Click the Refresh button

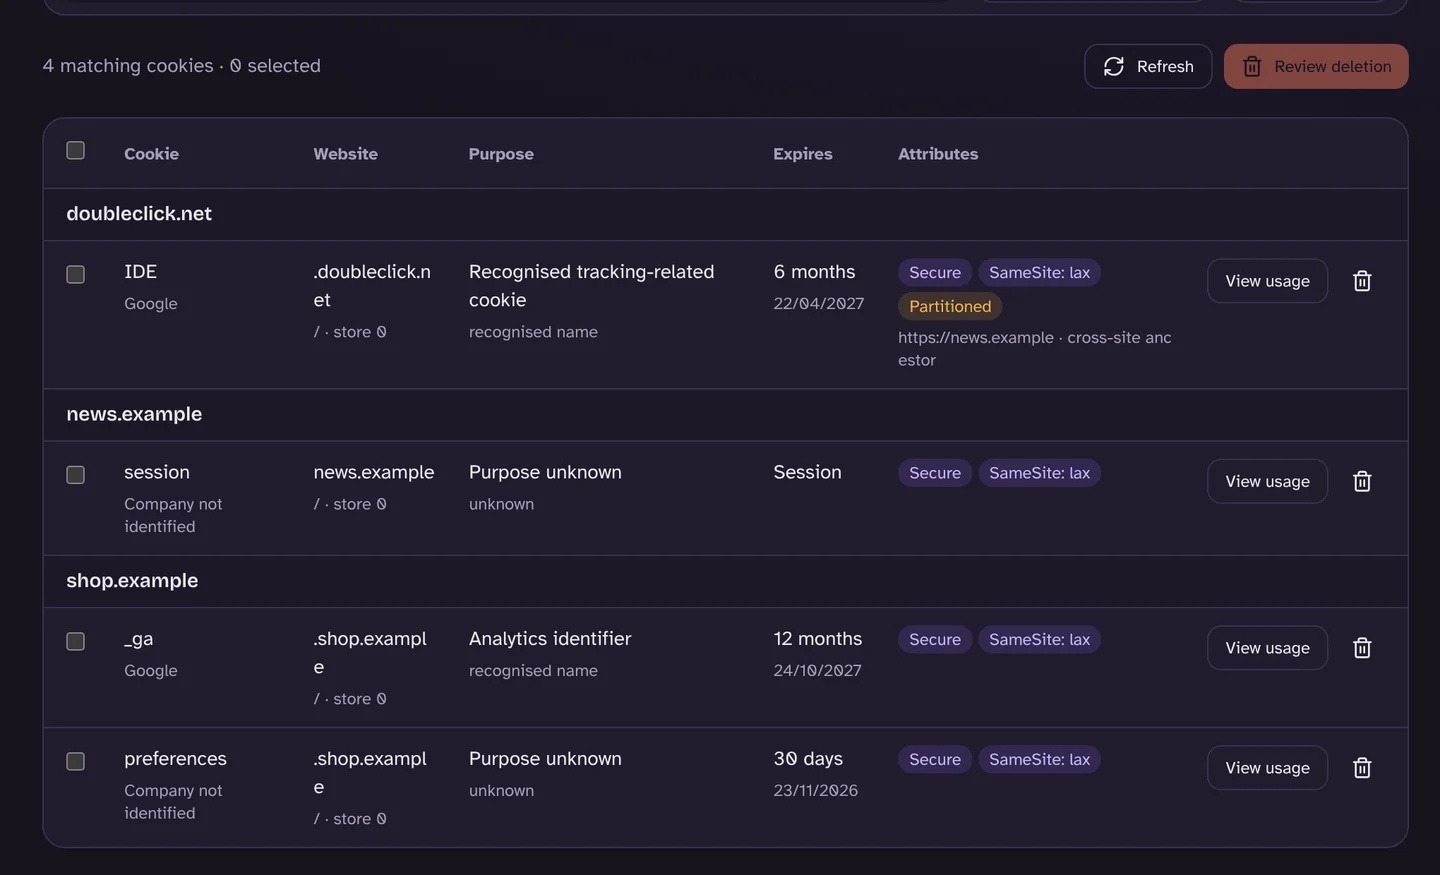1148,66
